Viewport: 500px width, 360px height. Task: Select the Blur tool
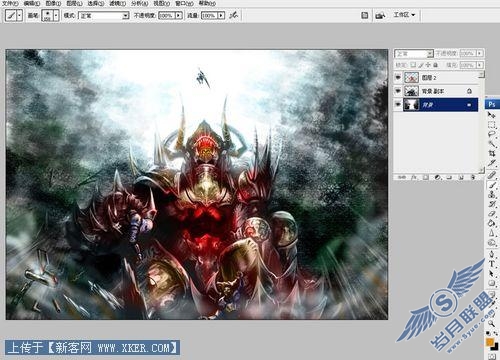pyautogui.click(x=492, y=233)
